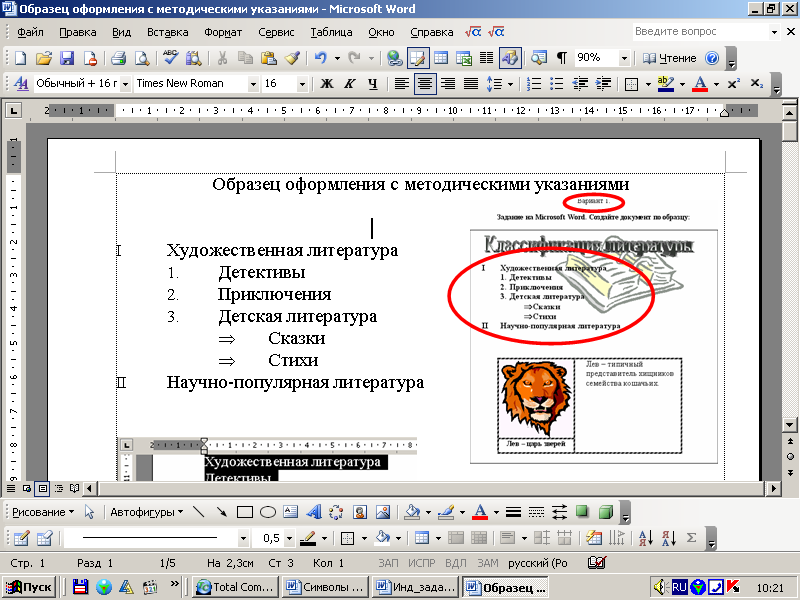Activate the Format Painter brush
Image resolution: width=800 pixels, height=600 pixels.
pos(292,58)
